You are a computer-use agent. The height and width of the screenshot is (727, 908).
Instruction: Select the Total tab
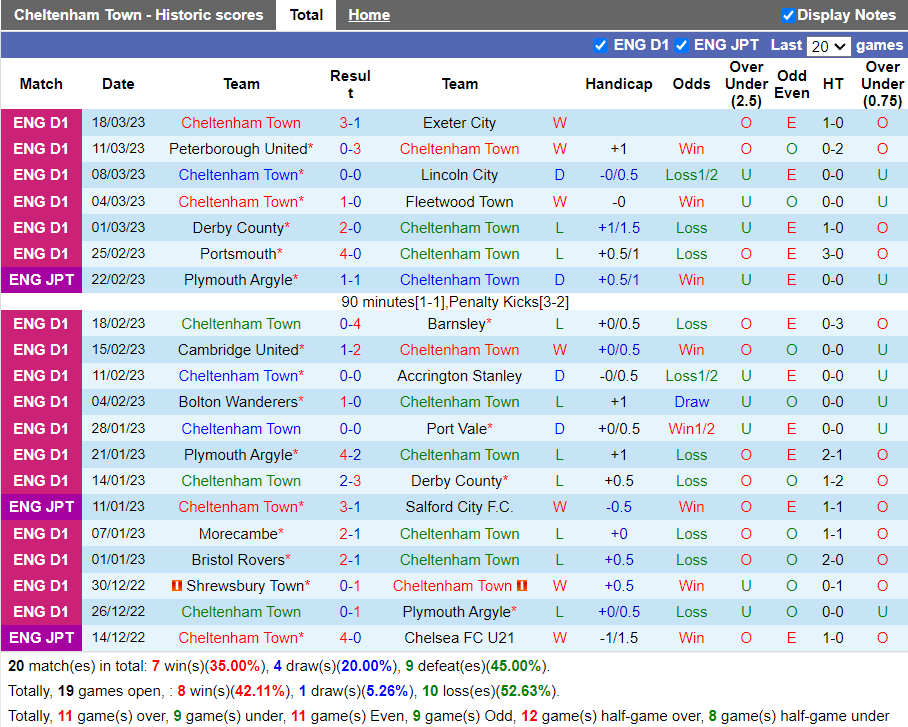306,15
